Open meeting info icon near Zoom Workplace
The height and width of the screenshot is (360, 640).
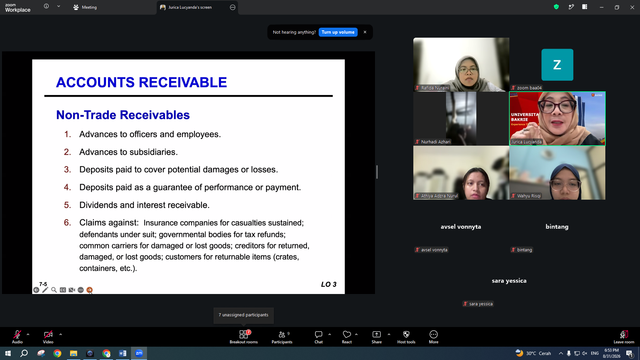click(x=46, y=7)
